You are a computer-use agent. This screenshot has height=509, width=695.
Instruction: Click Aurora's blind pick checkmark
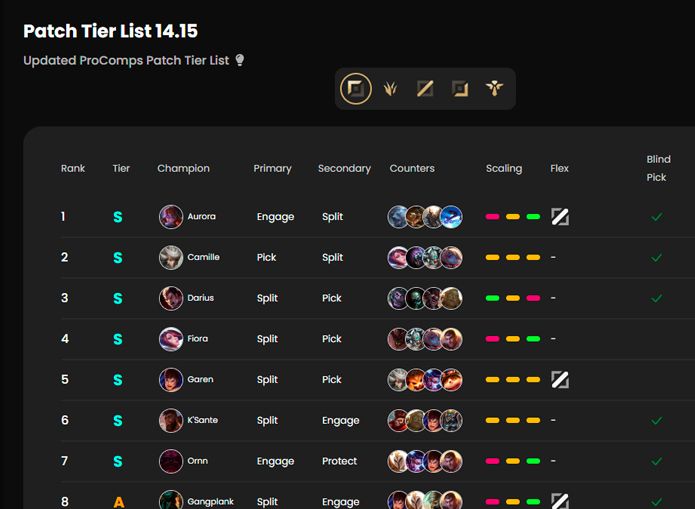(x=657, y=217)
